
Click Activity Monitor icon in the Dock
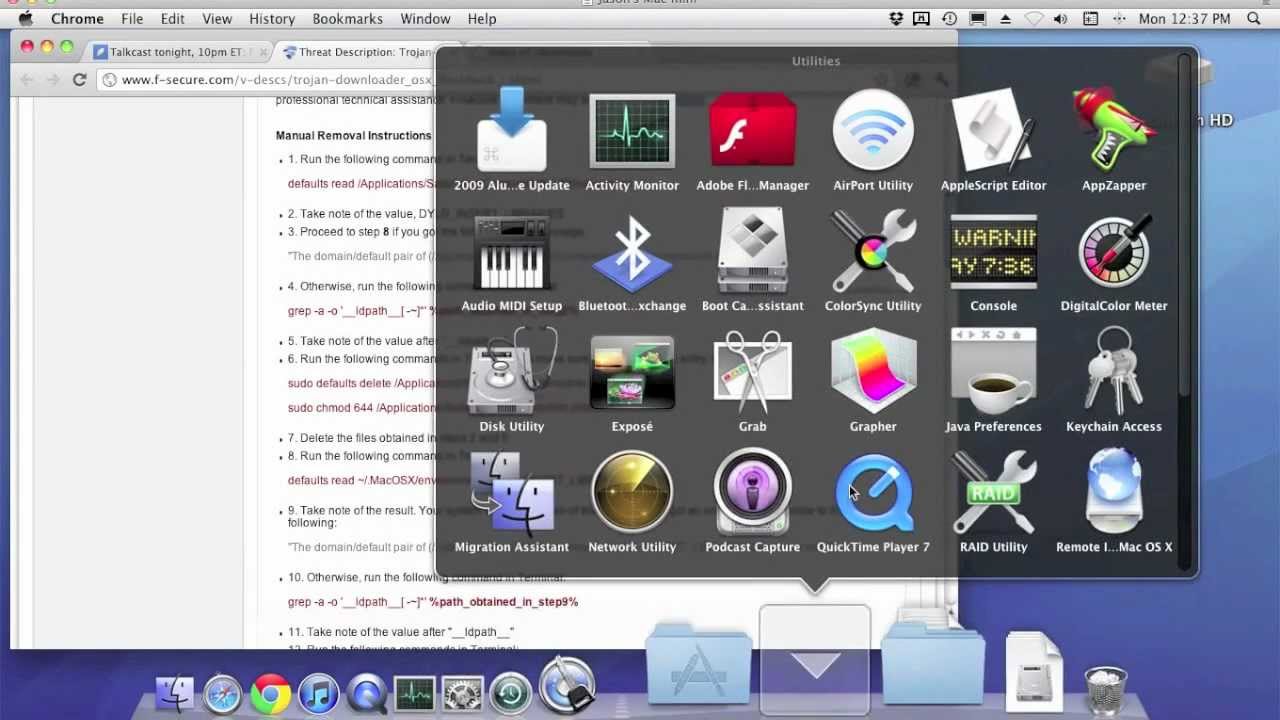point(415,693)
